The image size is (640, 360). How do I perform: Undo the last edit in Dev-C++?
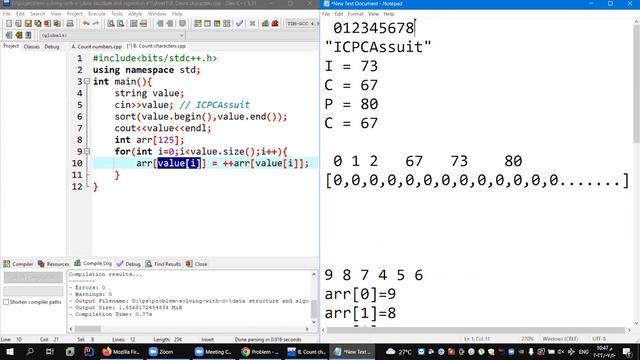coord(86,24)
